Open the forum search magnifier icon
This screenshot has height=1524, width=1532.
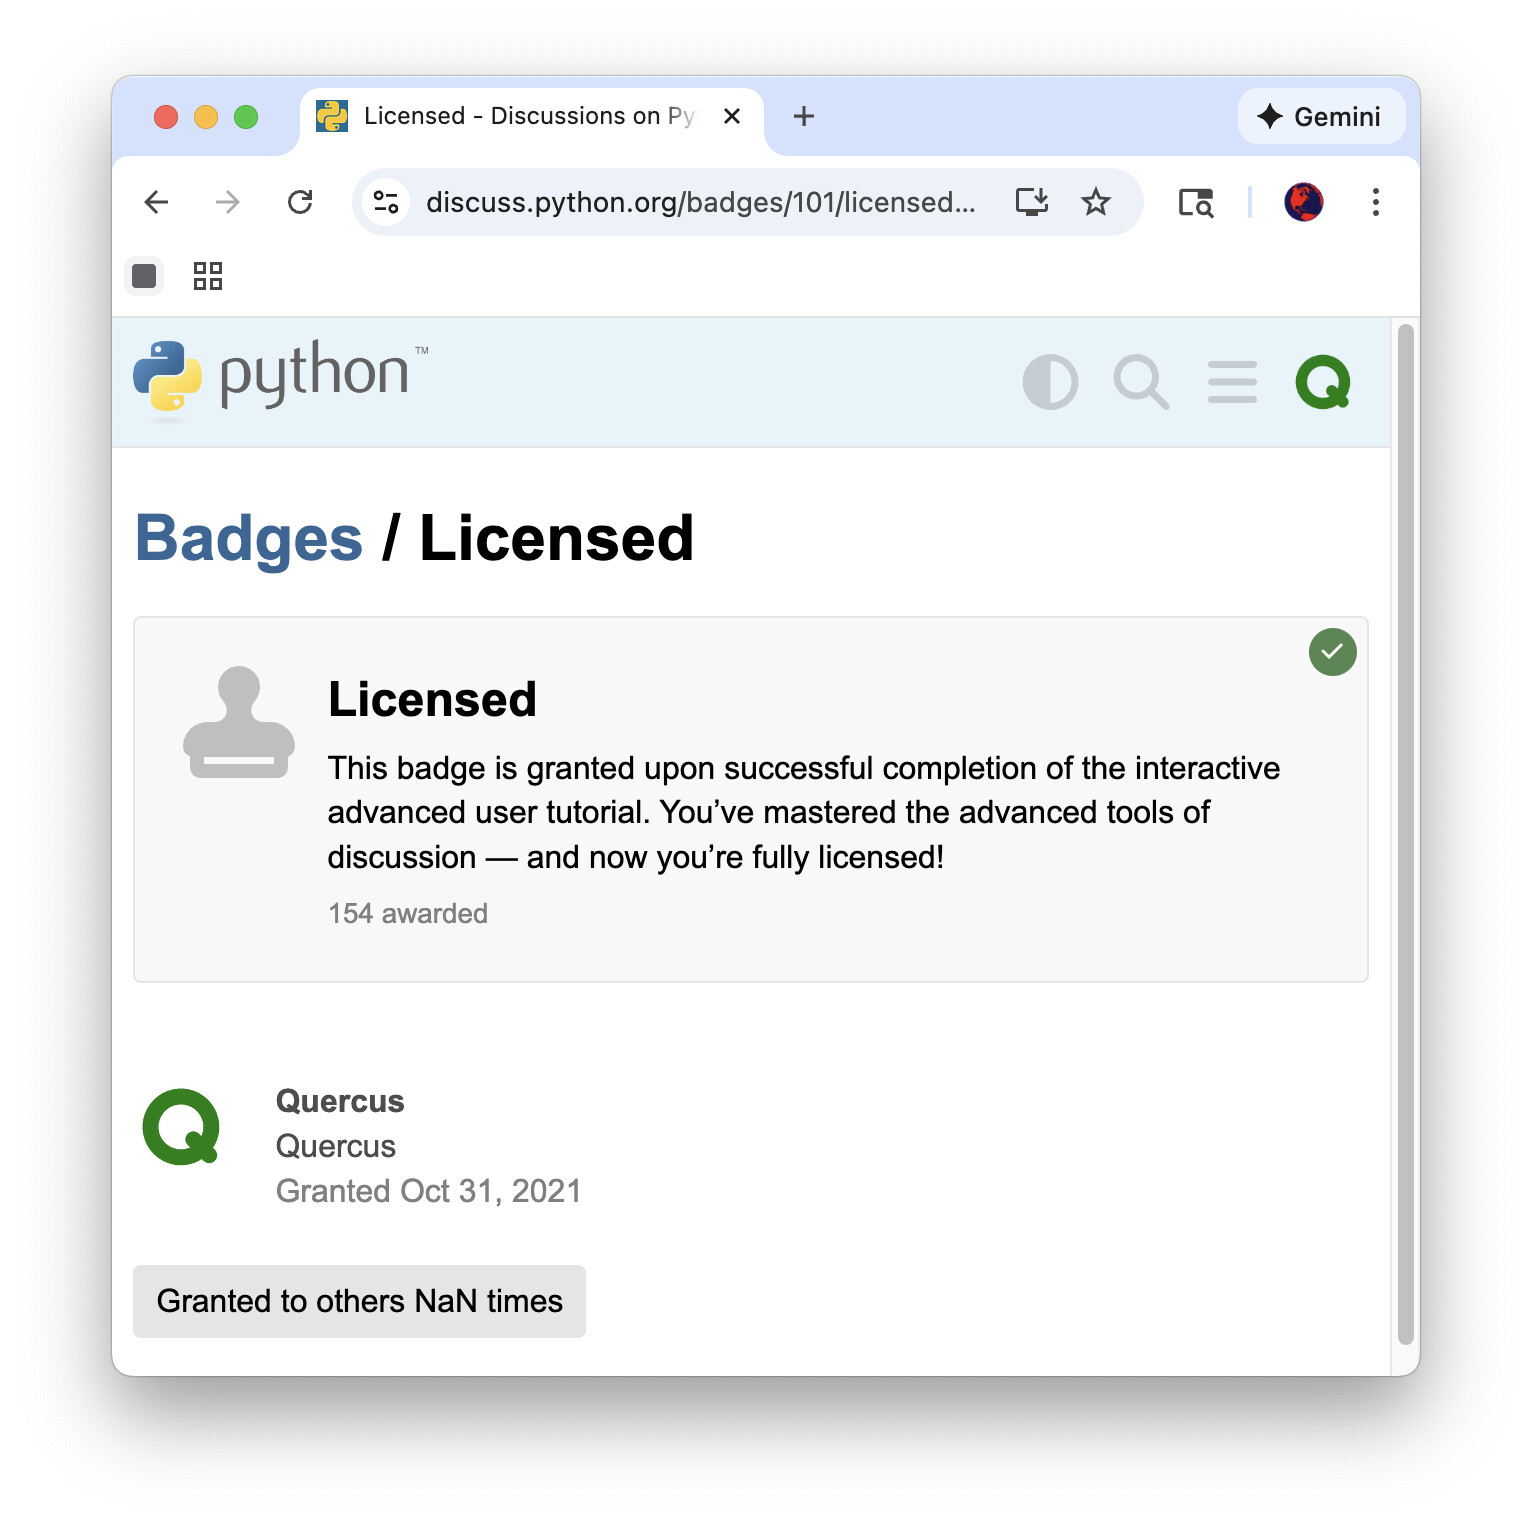(x=1141, y=382)
